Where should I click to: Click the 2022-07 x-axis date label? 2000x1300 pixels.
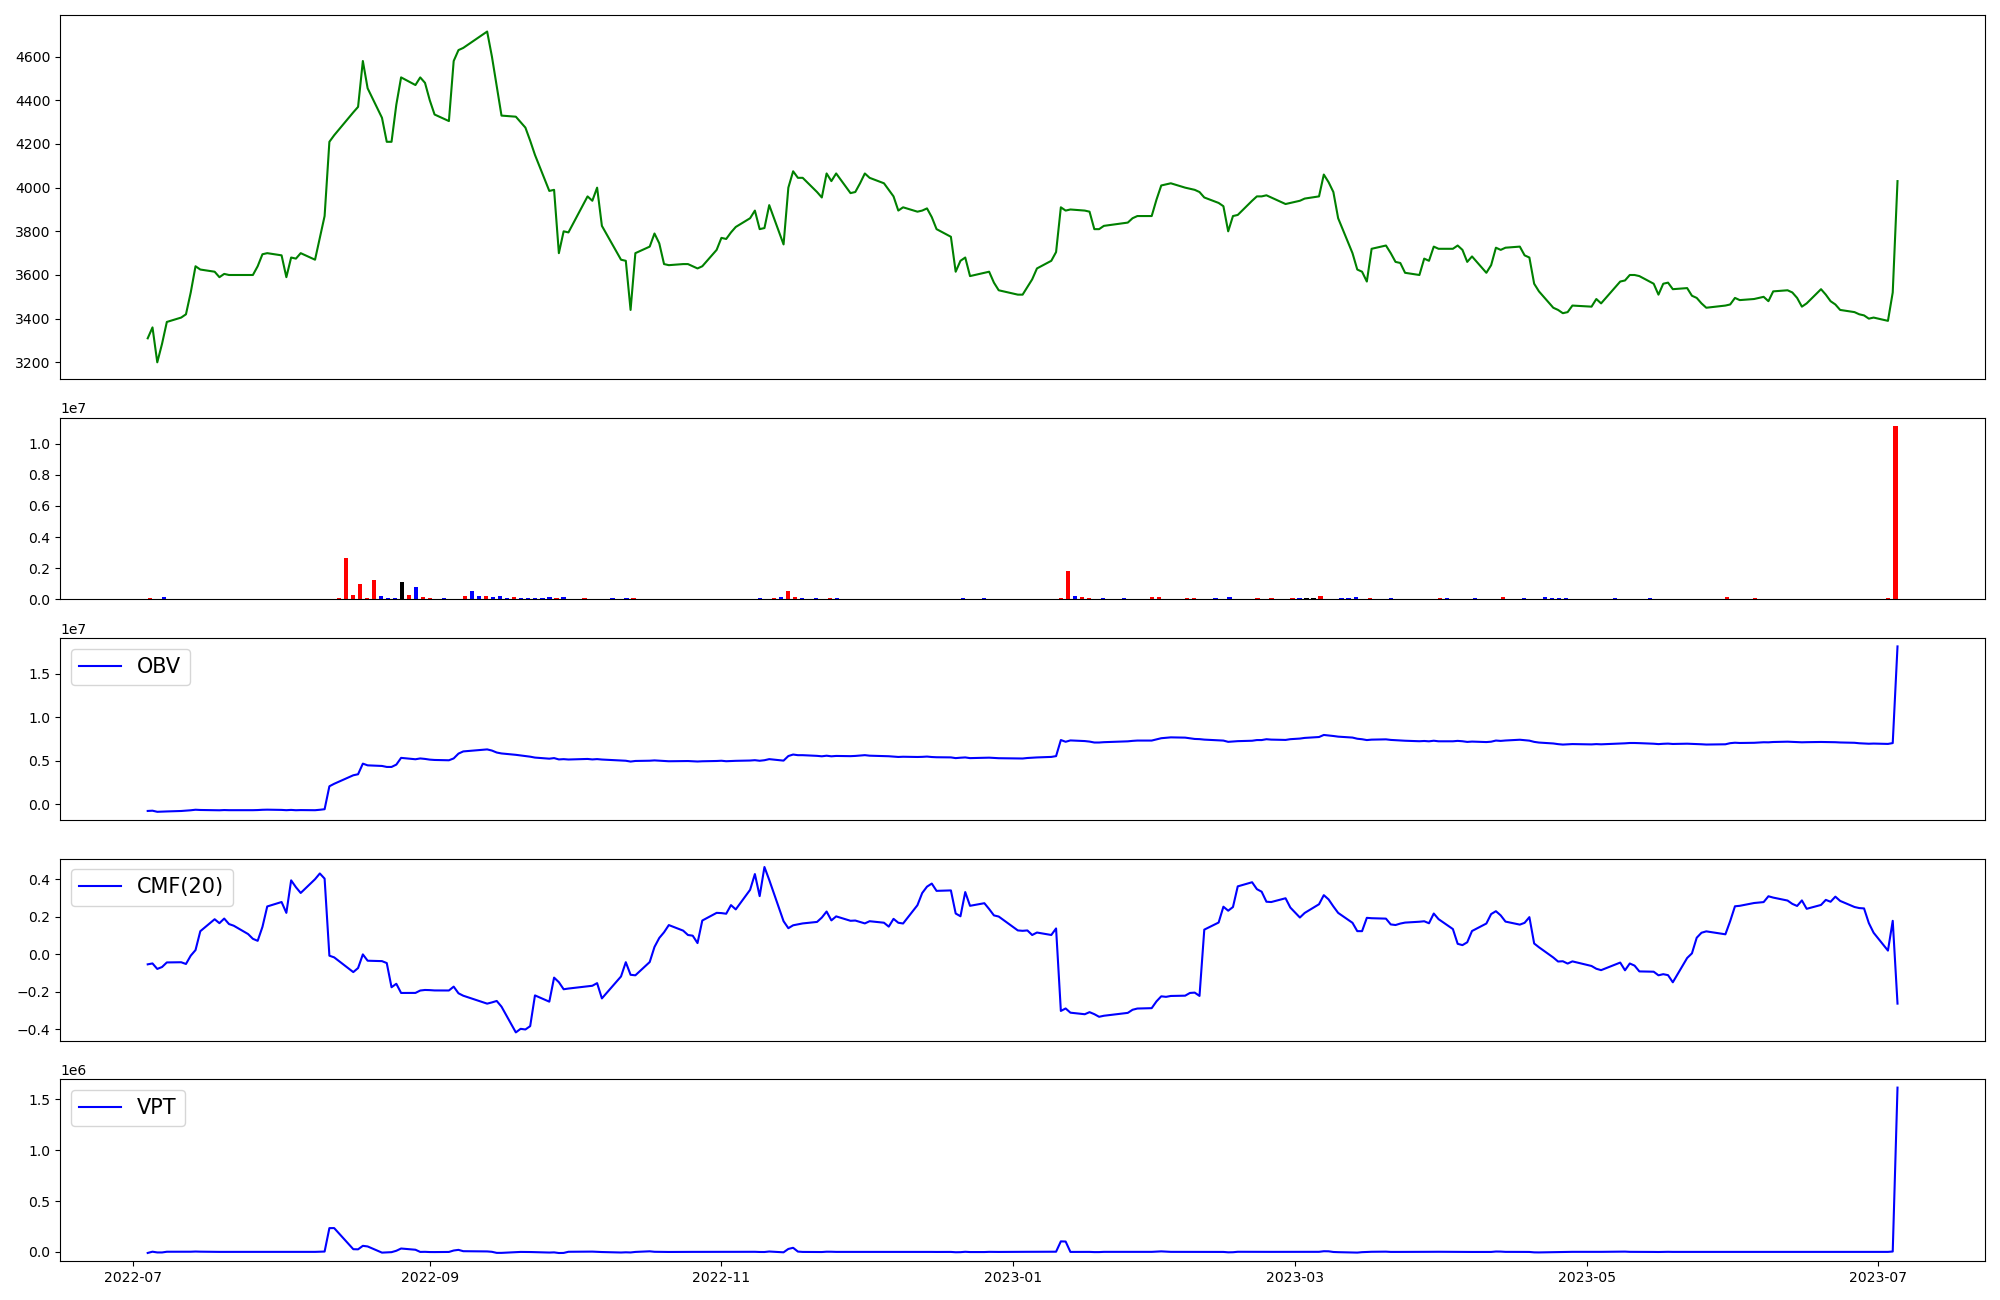(133, 1277)
